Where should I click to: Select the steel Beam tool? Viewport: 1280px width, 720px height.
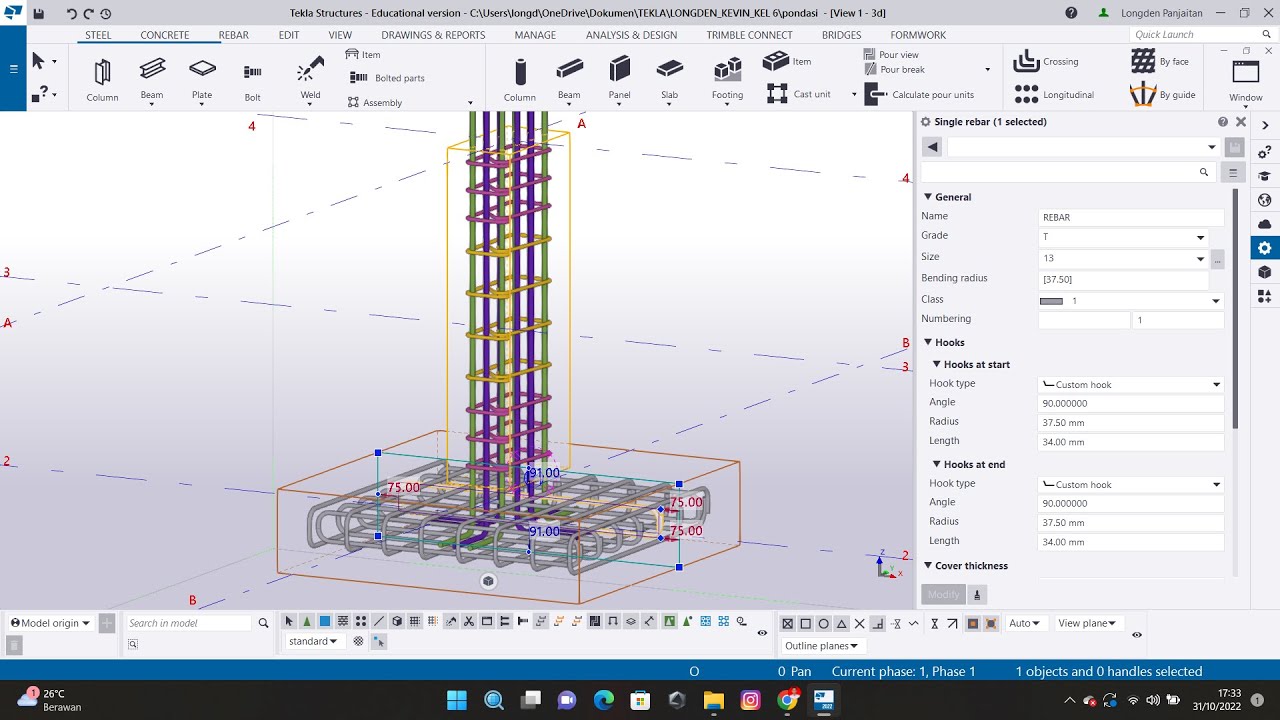pyautogui.click(x=152, y=78)
